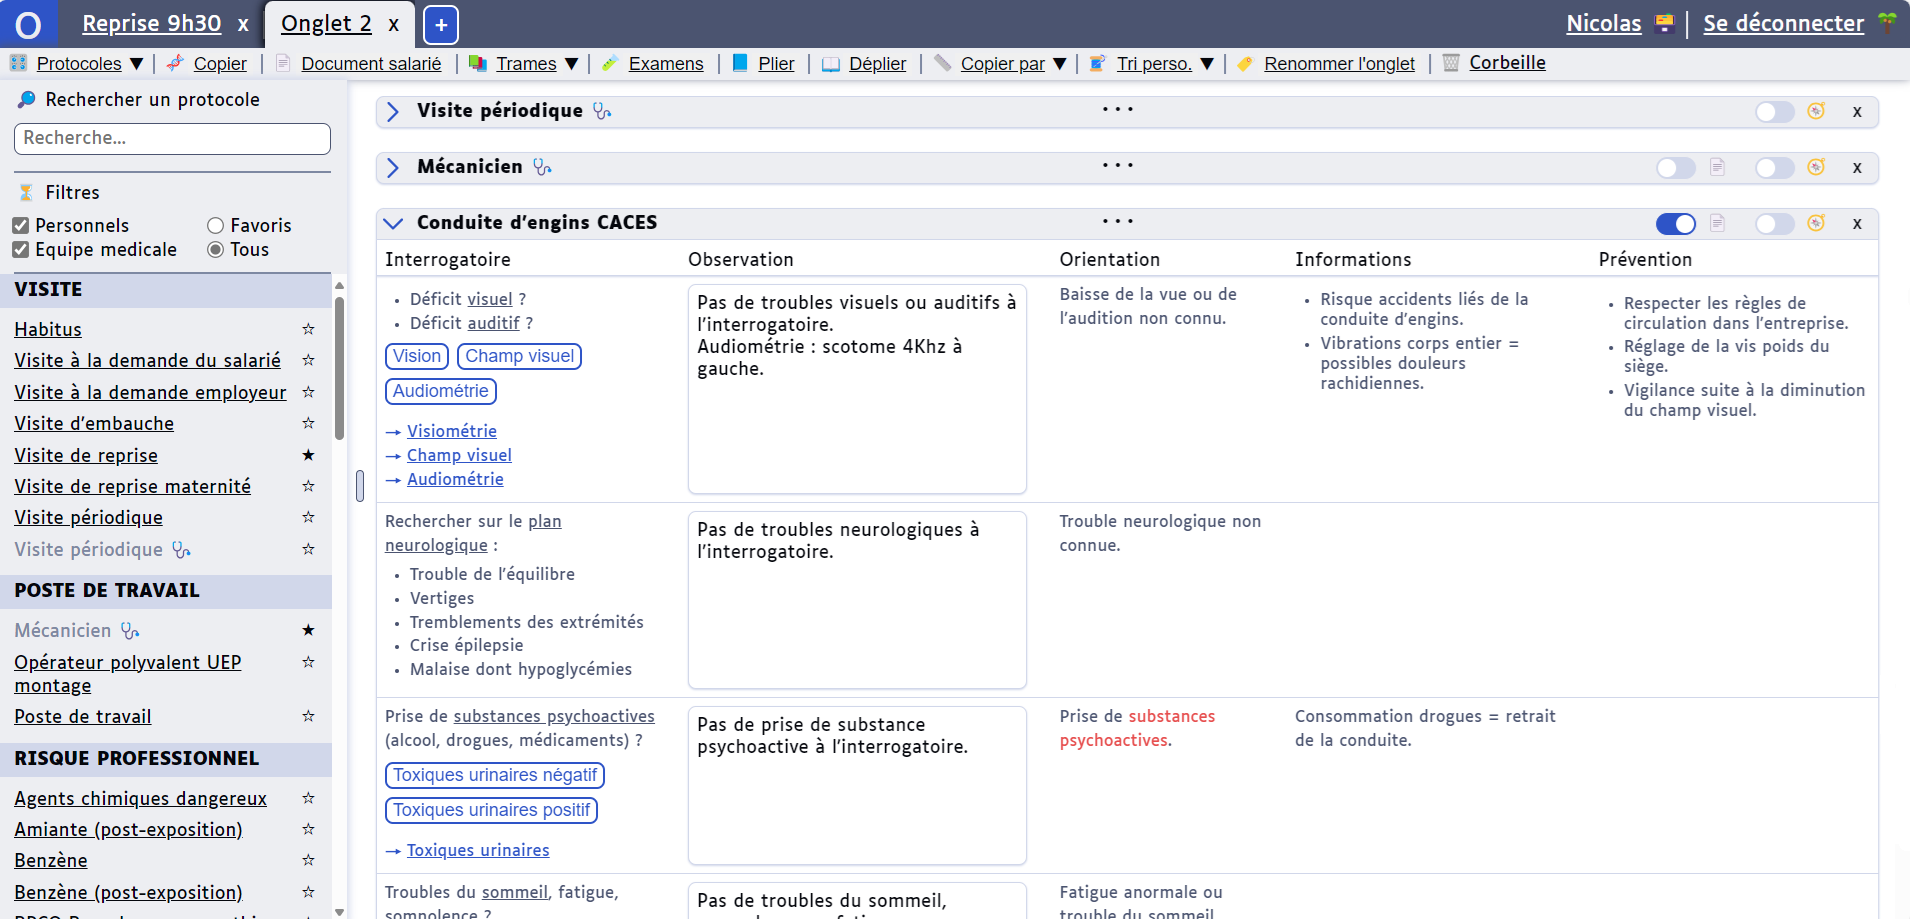
Task: Open the Rechercher un protocole search icon
Action: [x=25, y=99]
